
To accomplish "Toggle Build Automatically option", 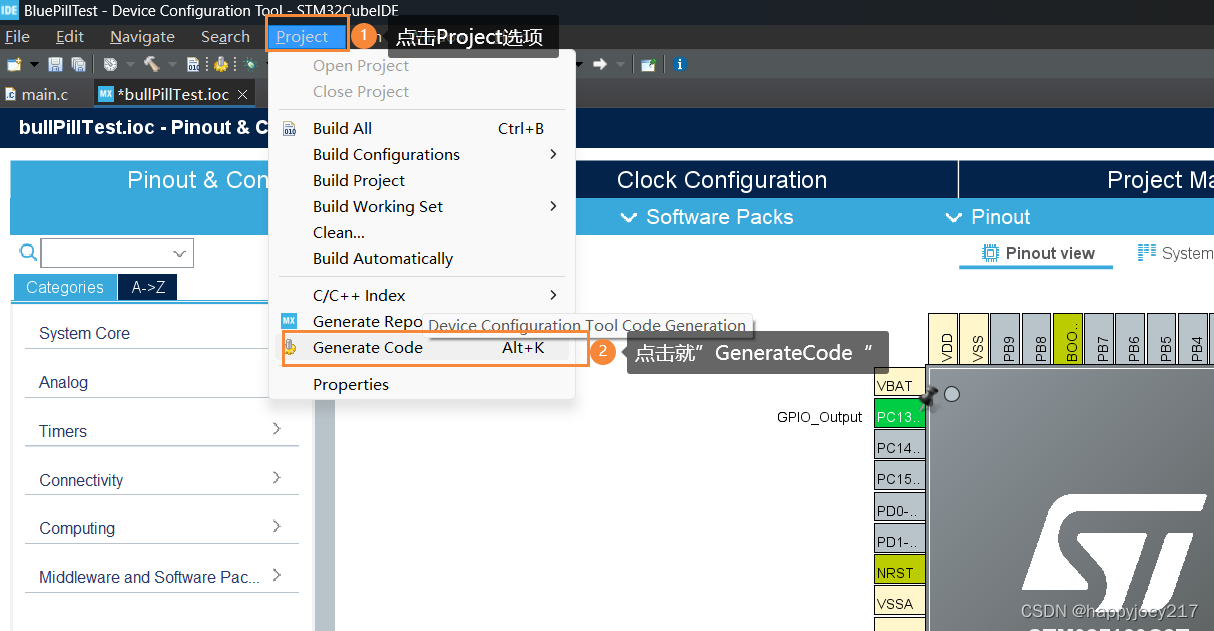I will (422, 258).
